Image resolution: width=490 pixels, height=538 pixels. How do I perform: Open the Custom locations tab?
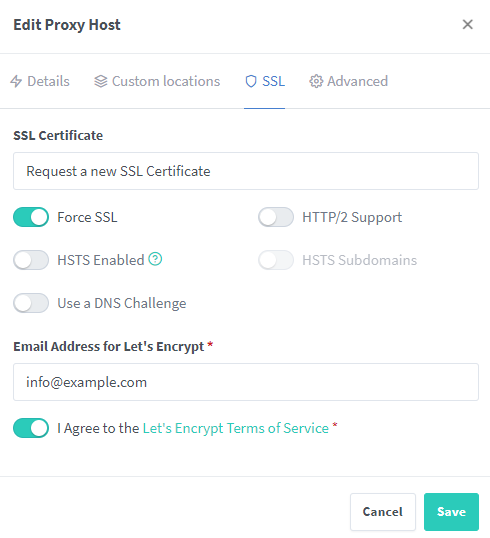pyautogui.click(x=157, y=81)
